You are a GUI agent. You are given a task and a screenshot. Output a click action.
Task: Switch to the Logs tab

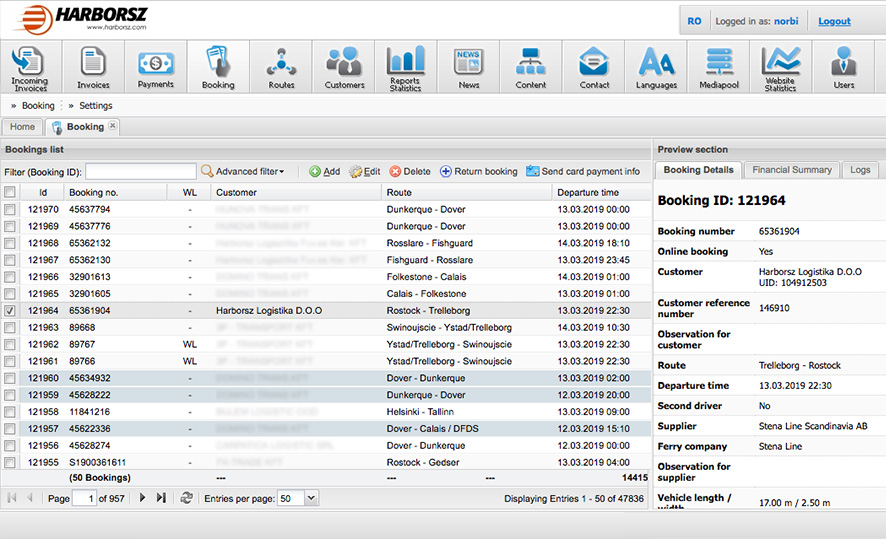pos(860,170)
